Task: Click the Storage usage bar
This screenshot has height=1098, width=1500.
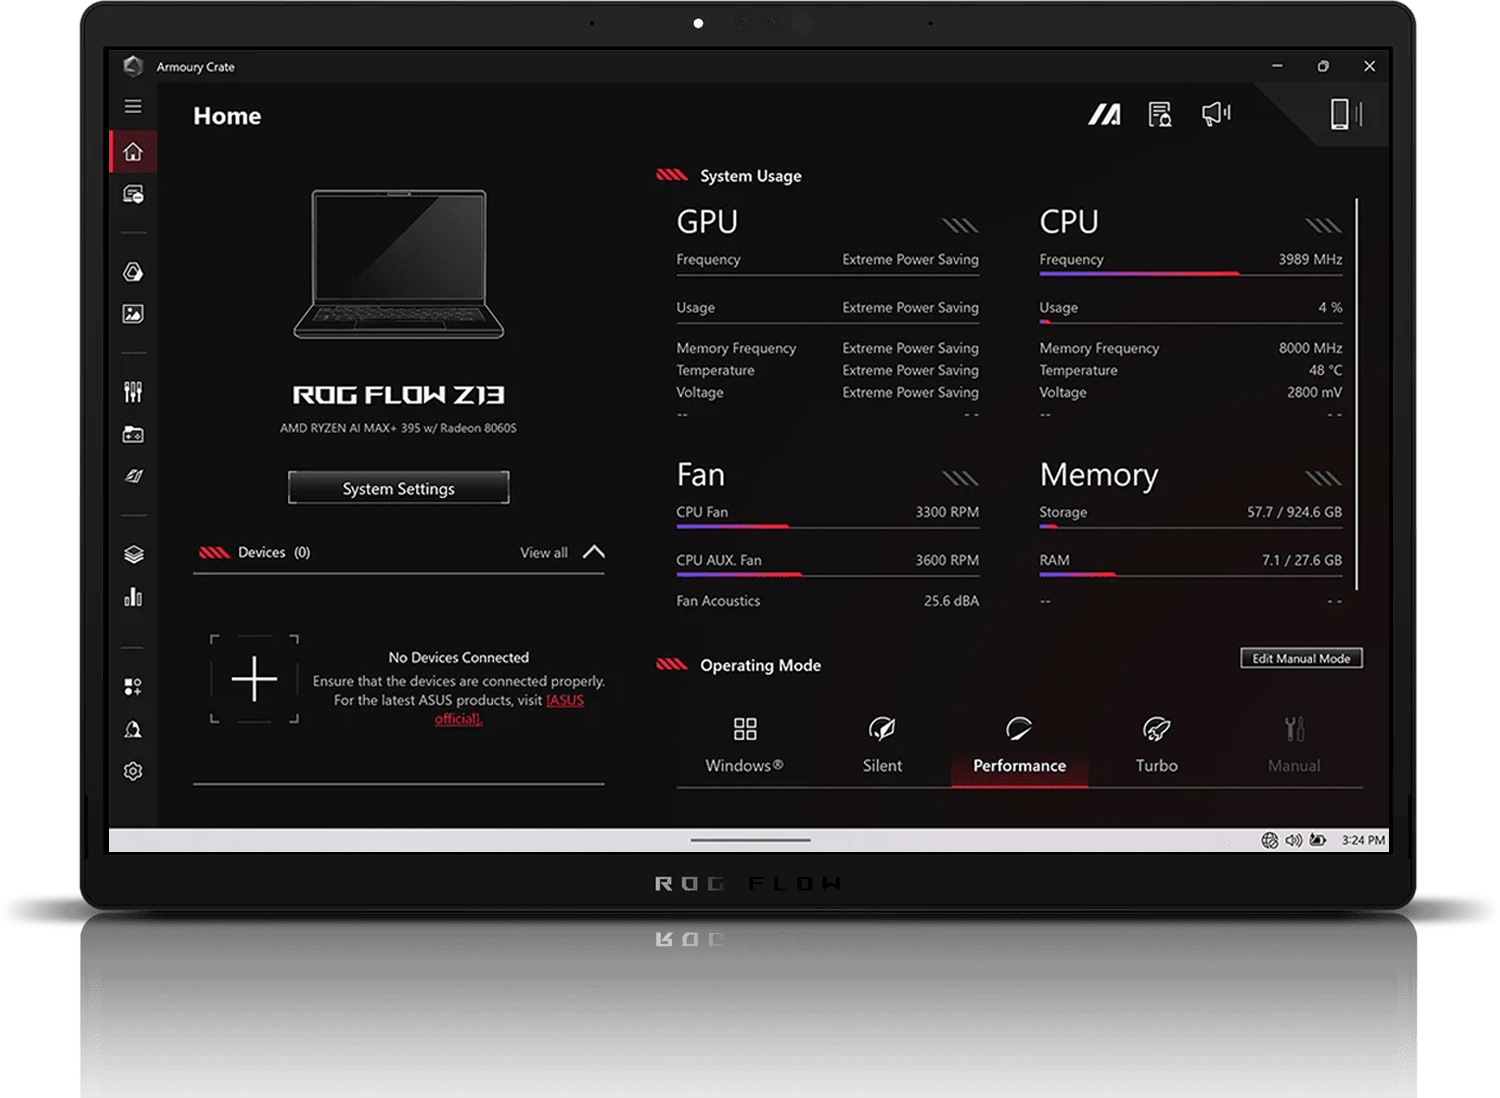Action: (x=1191, y=526)
